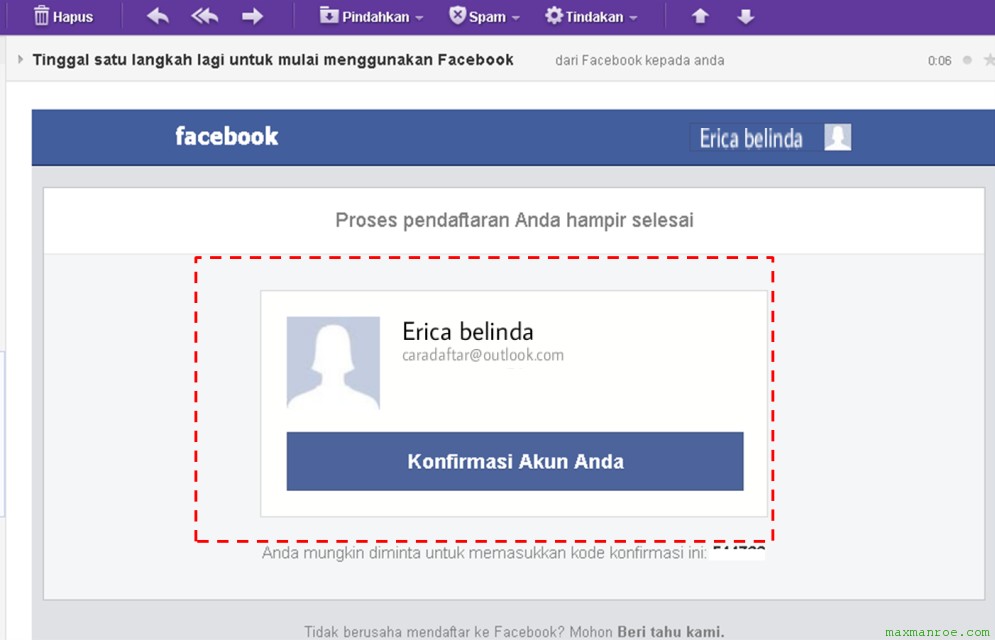Open the Tindakan dropdown arrow
995x640 pixels.
coord(632,18)
